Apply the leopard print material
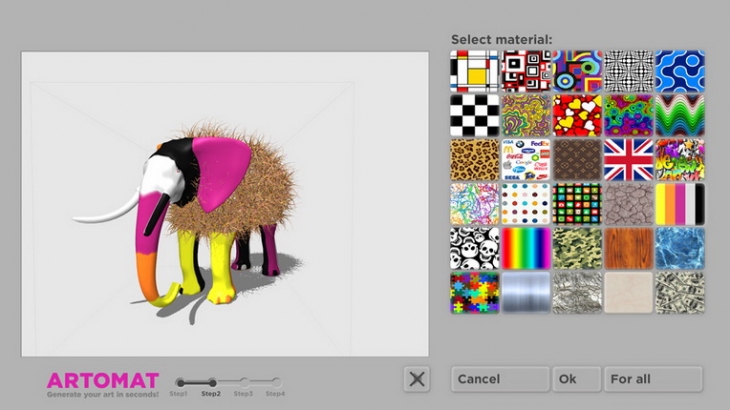Screen dimensions: 730x410 474,160
